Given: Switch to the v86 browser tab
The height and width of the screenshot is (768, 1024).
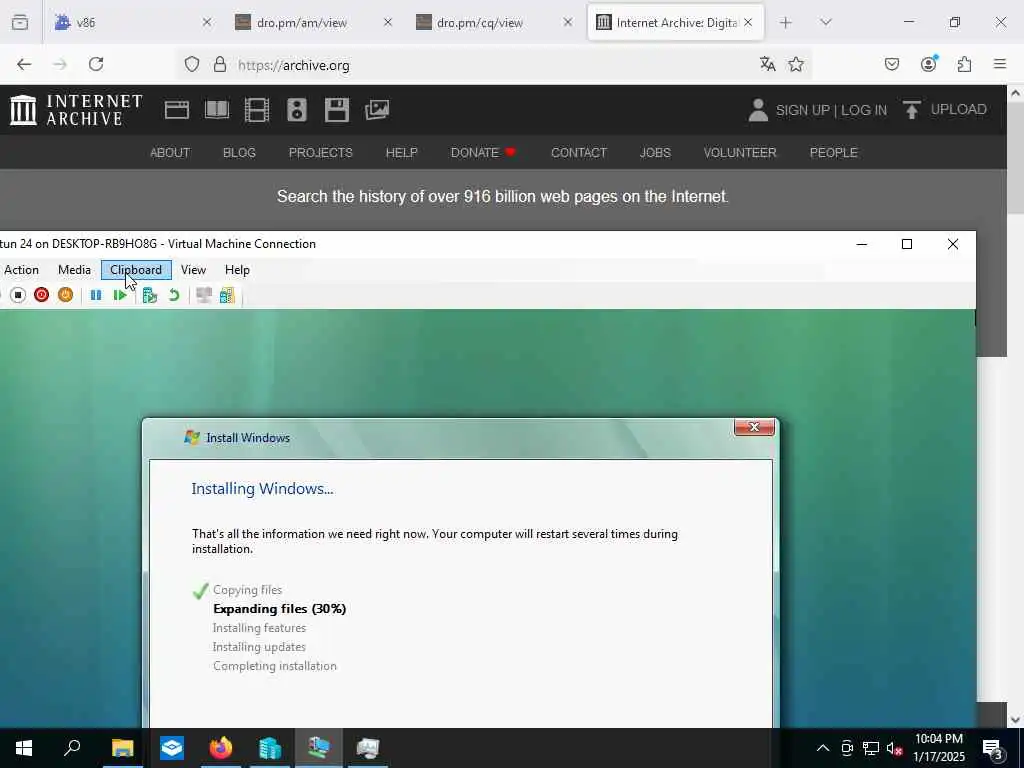Looking at the screenshot, I should (x=127, y=22).
